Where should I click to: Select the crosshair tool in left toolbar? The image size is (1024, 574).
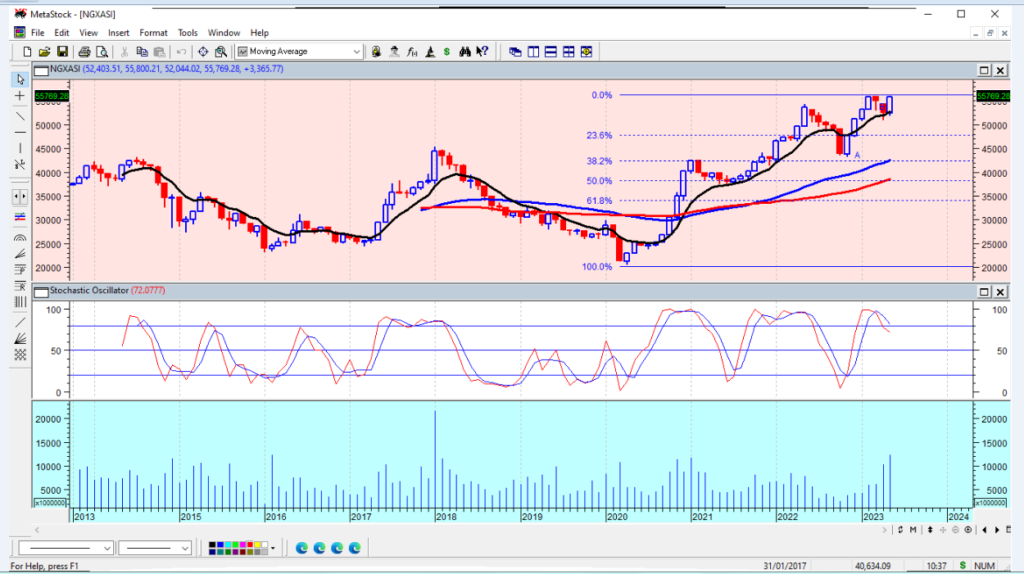(x=19, y=96)
